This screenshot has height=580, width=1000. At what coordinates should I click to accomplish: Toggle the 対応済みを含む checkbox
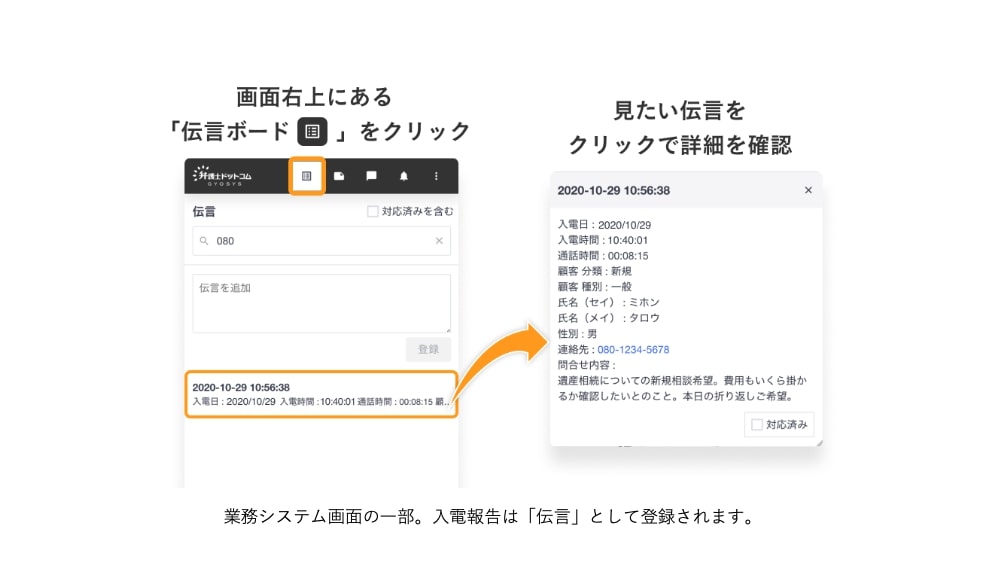(372, 211)
